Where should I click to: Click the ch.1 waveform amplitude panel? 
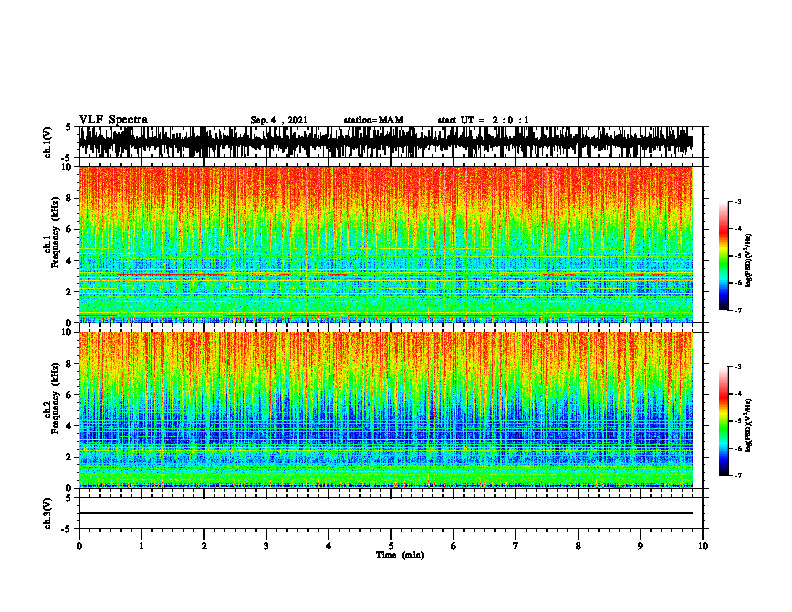click(385, 142)
